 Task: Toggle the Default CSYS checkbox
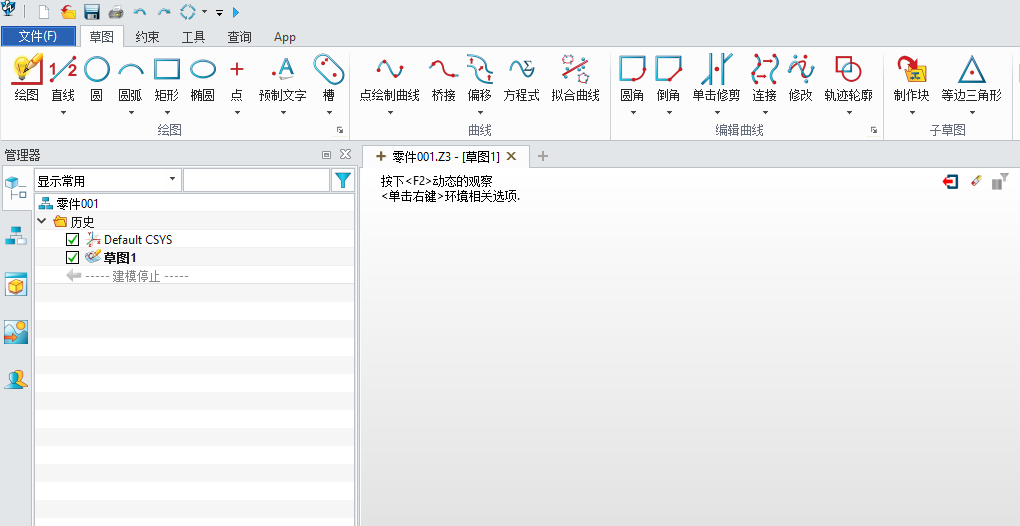pyautogui.click(x=73, y=240)
